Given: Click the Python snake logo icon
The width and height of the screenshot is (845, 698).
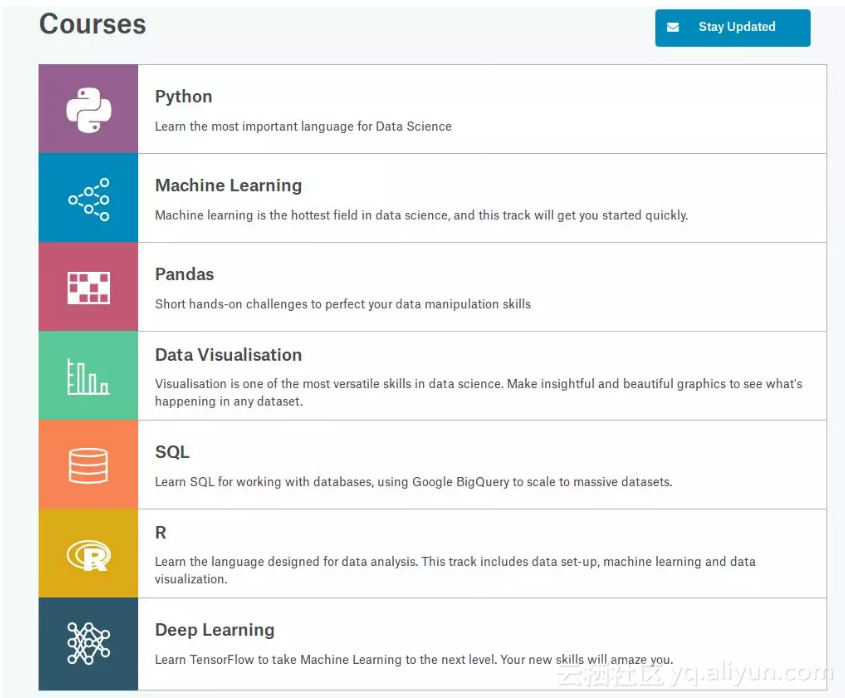Looking at the screenshot, I should pyautogui.click(x=88, y=110).
